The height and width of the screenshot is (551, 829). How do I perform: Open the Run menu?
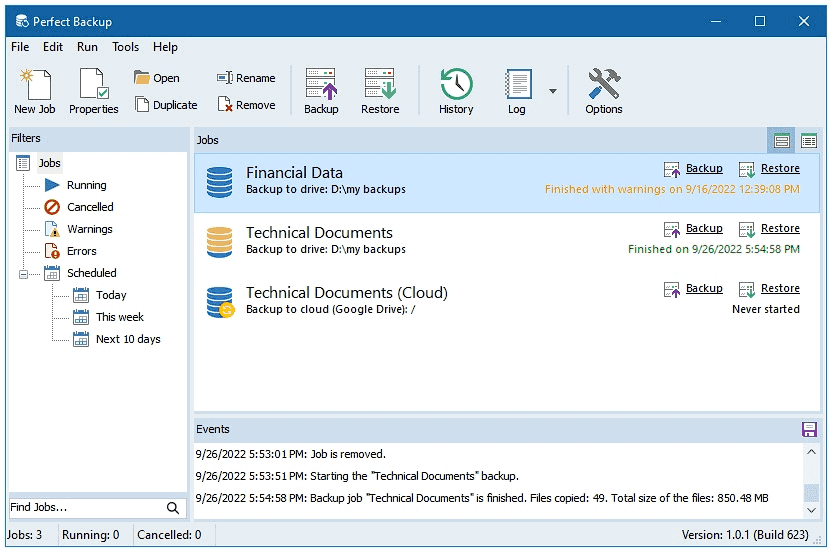pos(87,47)
